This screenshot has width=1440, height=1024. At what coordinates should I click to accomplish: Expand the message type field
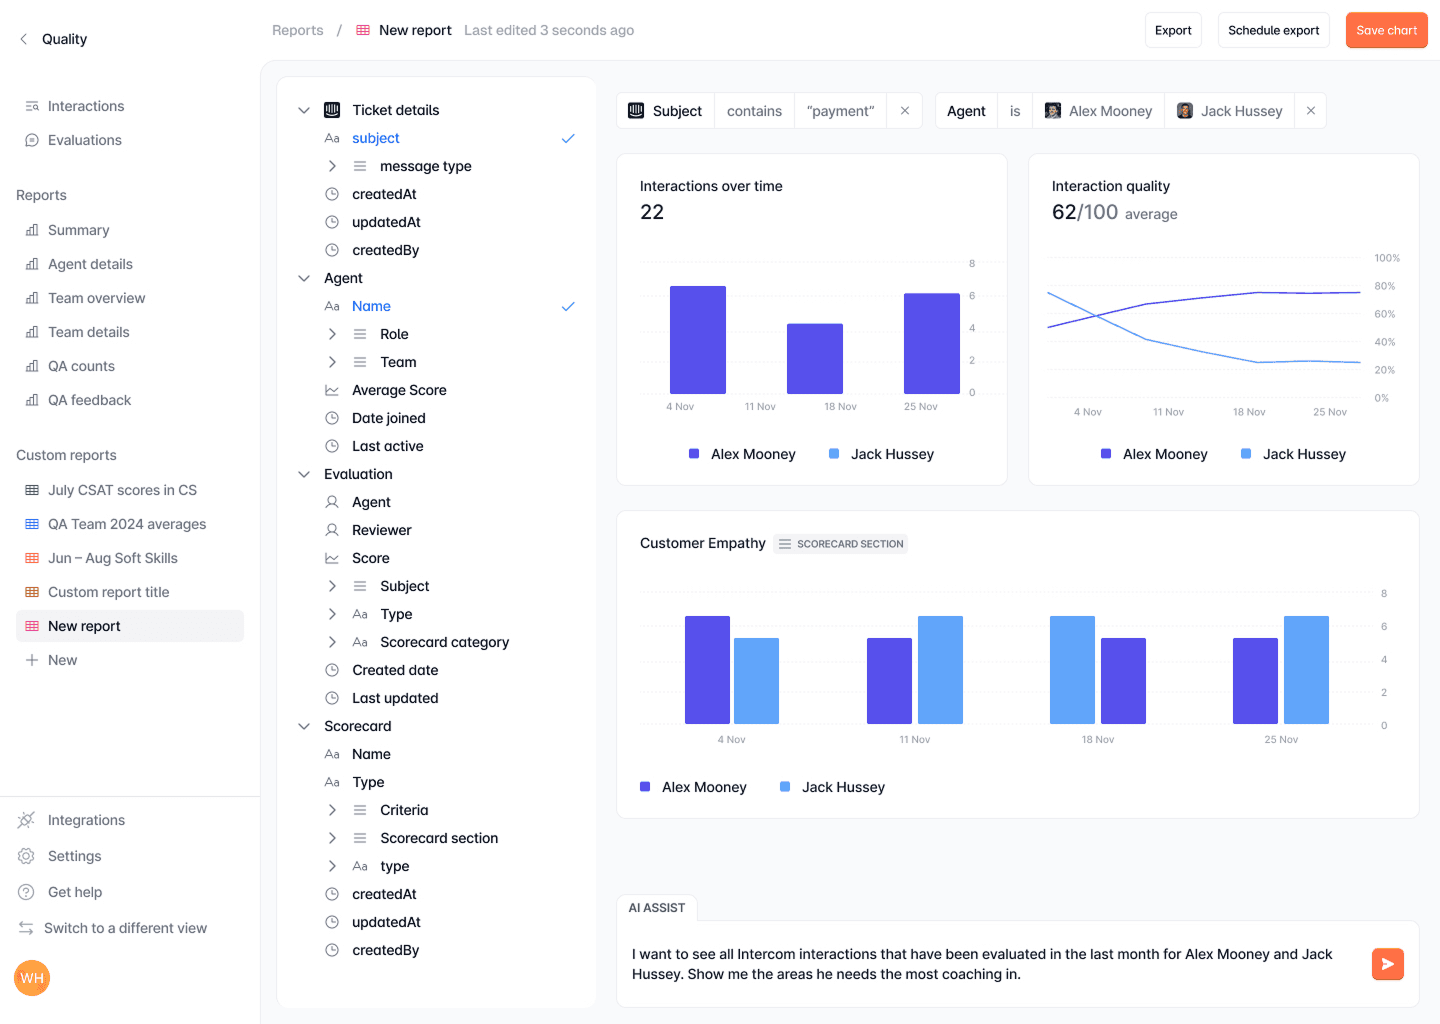click(332, 166)
